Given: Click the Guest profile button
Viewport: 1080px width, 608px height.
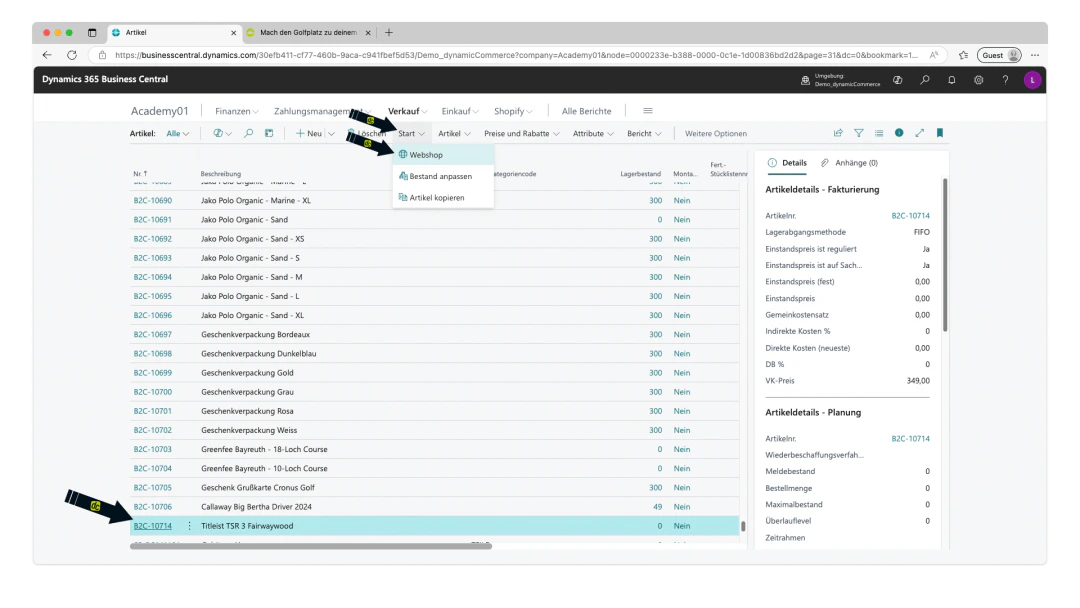Looking at the screenshot, I should pyautogui.click(x=999, y=55).
